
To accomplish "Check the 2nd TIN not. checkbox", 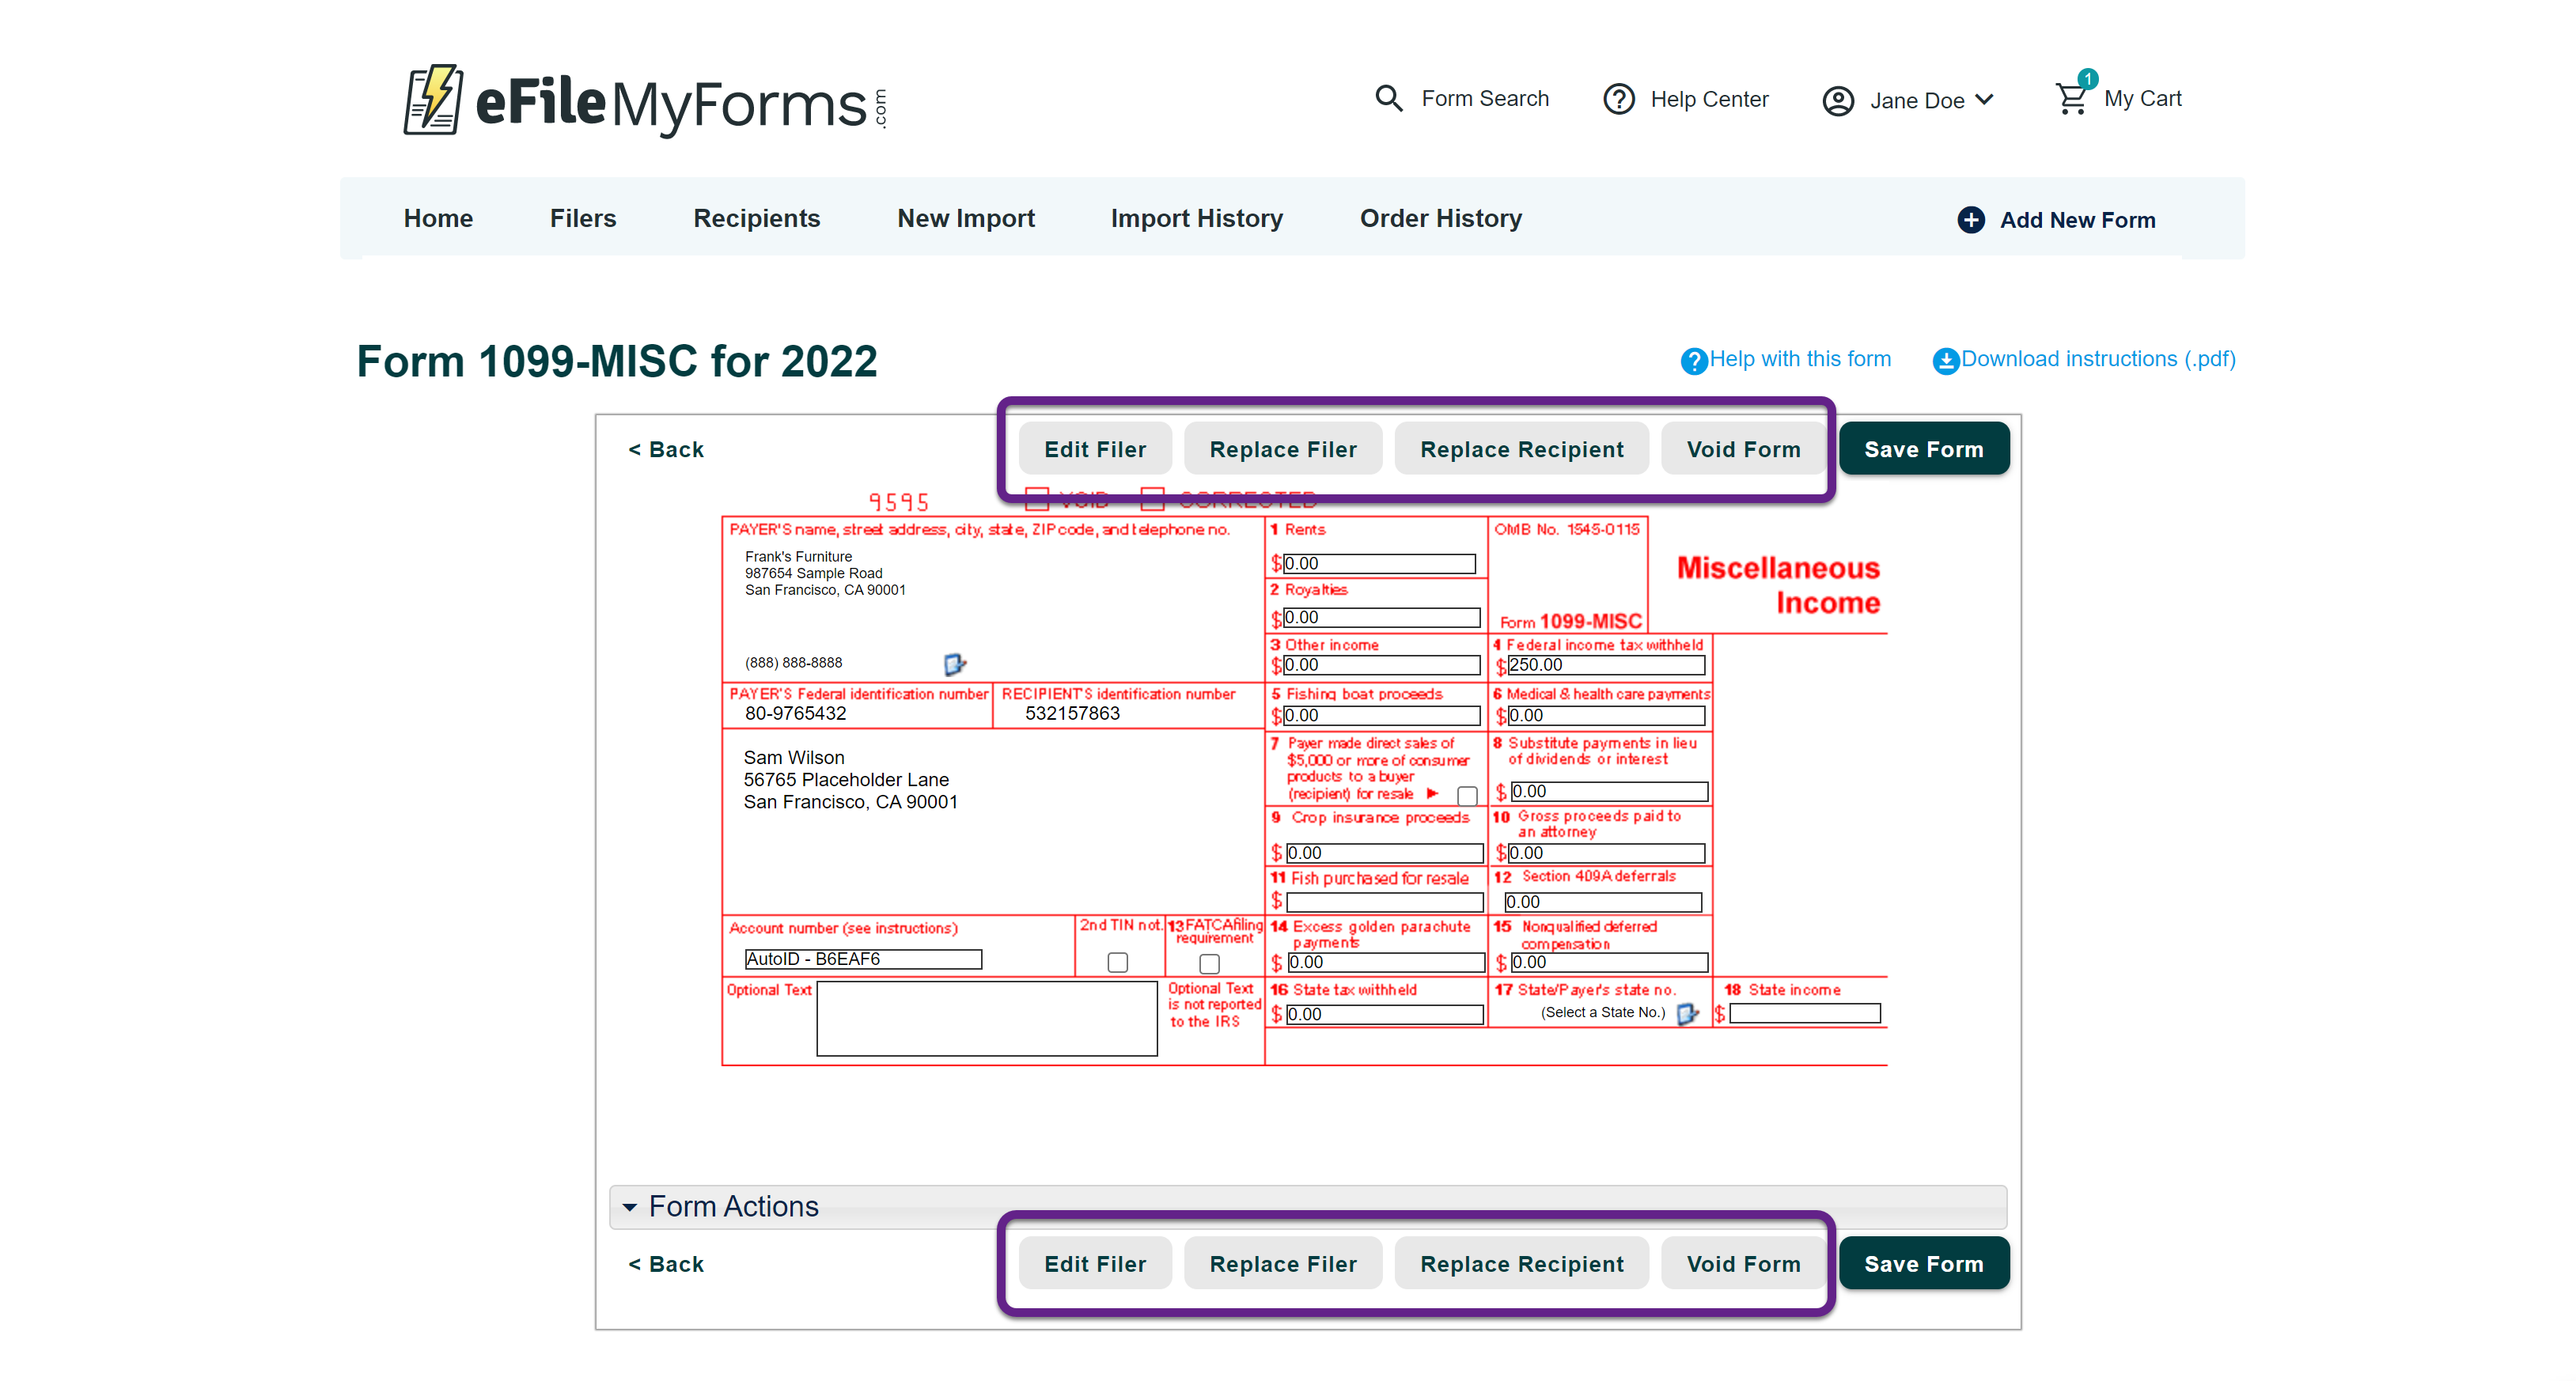I will click(x=1117, y=962).
